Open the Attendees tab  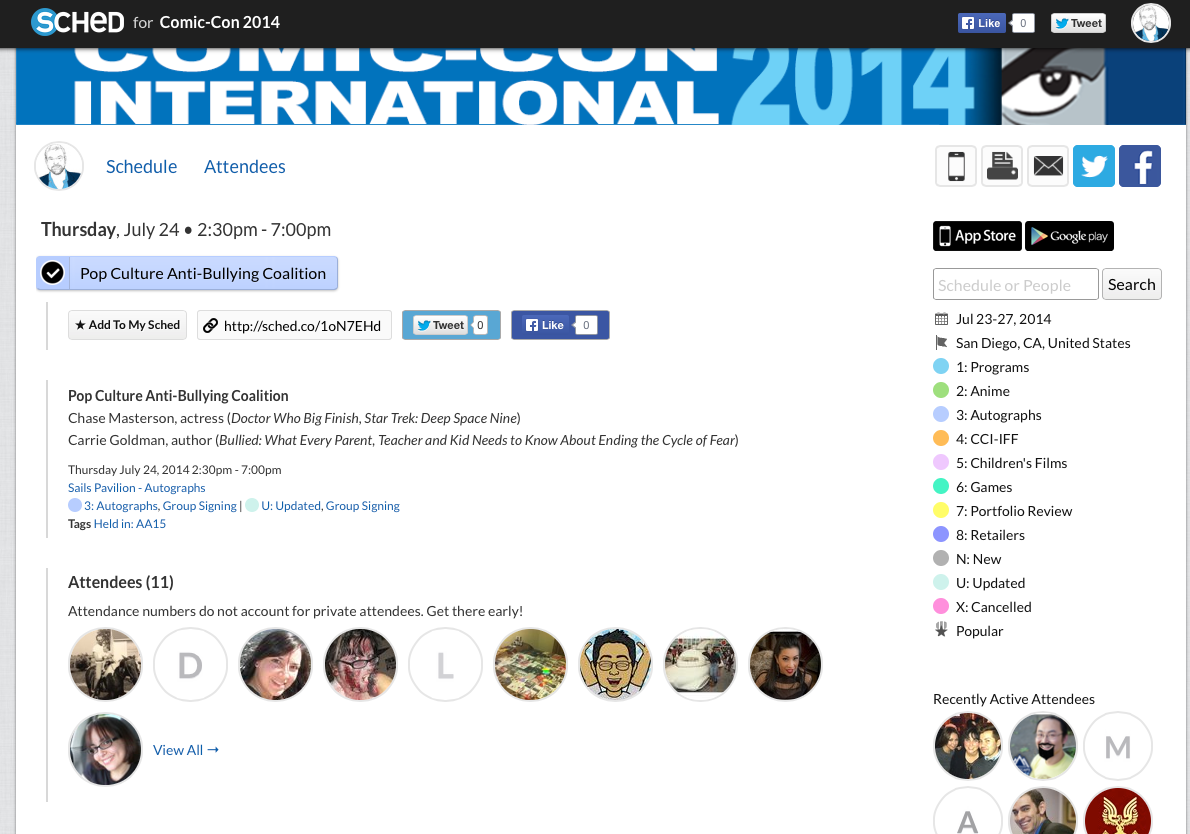coord(244,166)
